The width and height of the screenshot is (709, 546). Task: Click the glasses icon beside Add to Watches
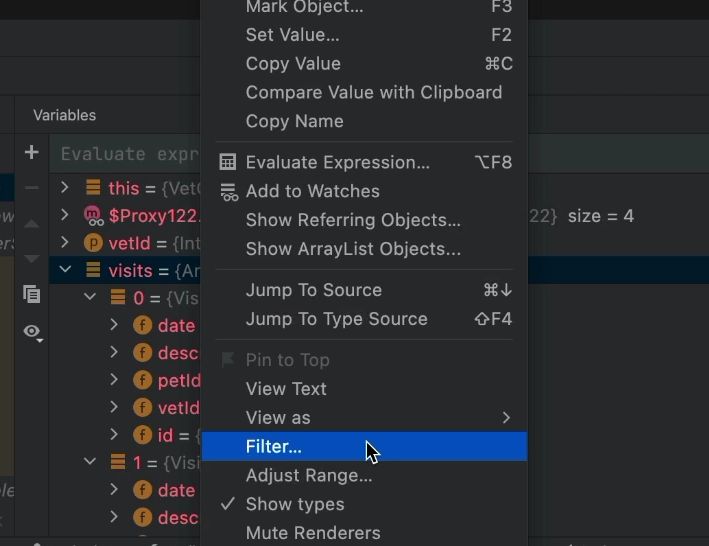228,191
